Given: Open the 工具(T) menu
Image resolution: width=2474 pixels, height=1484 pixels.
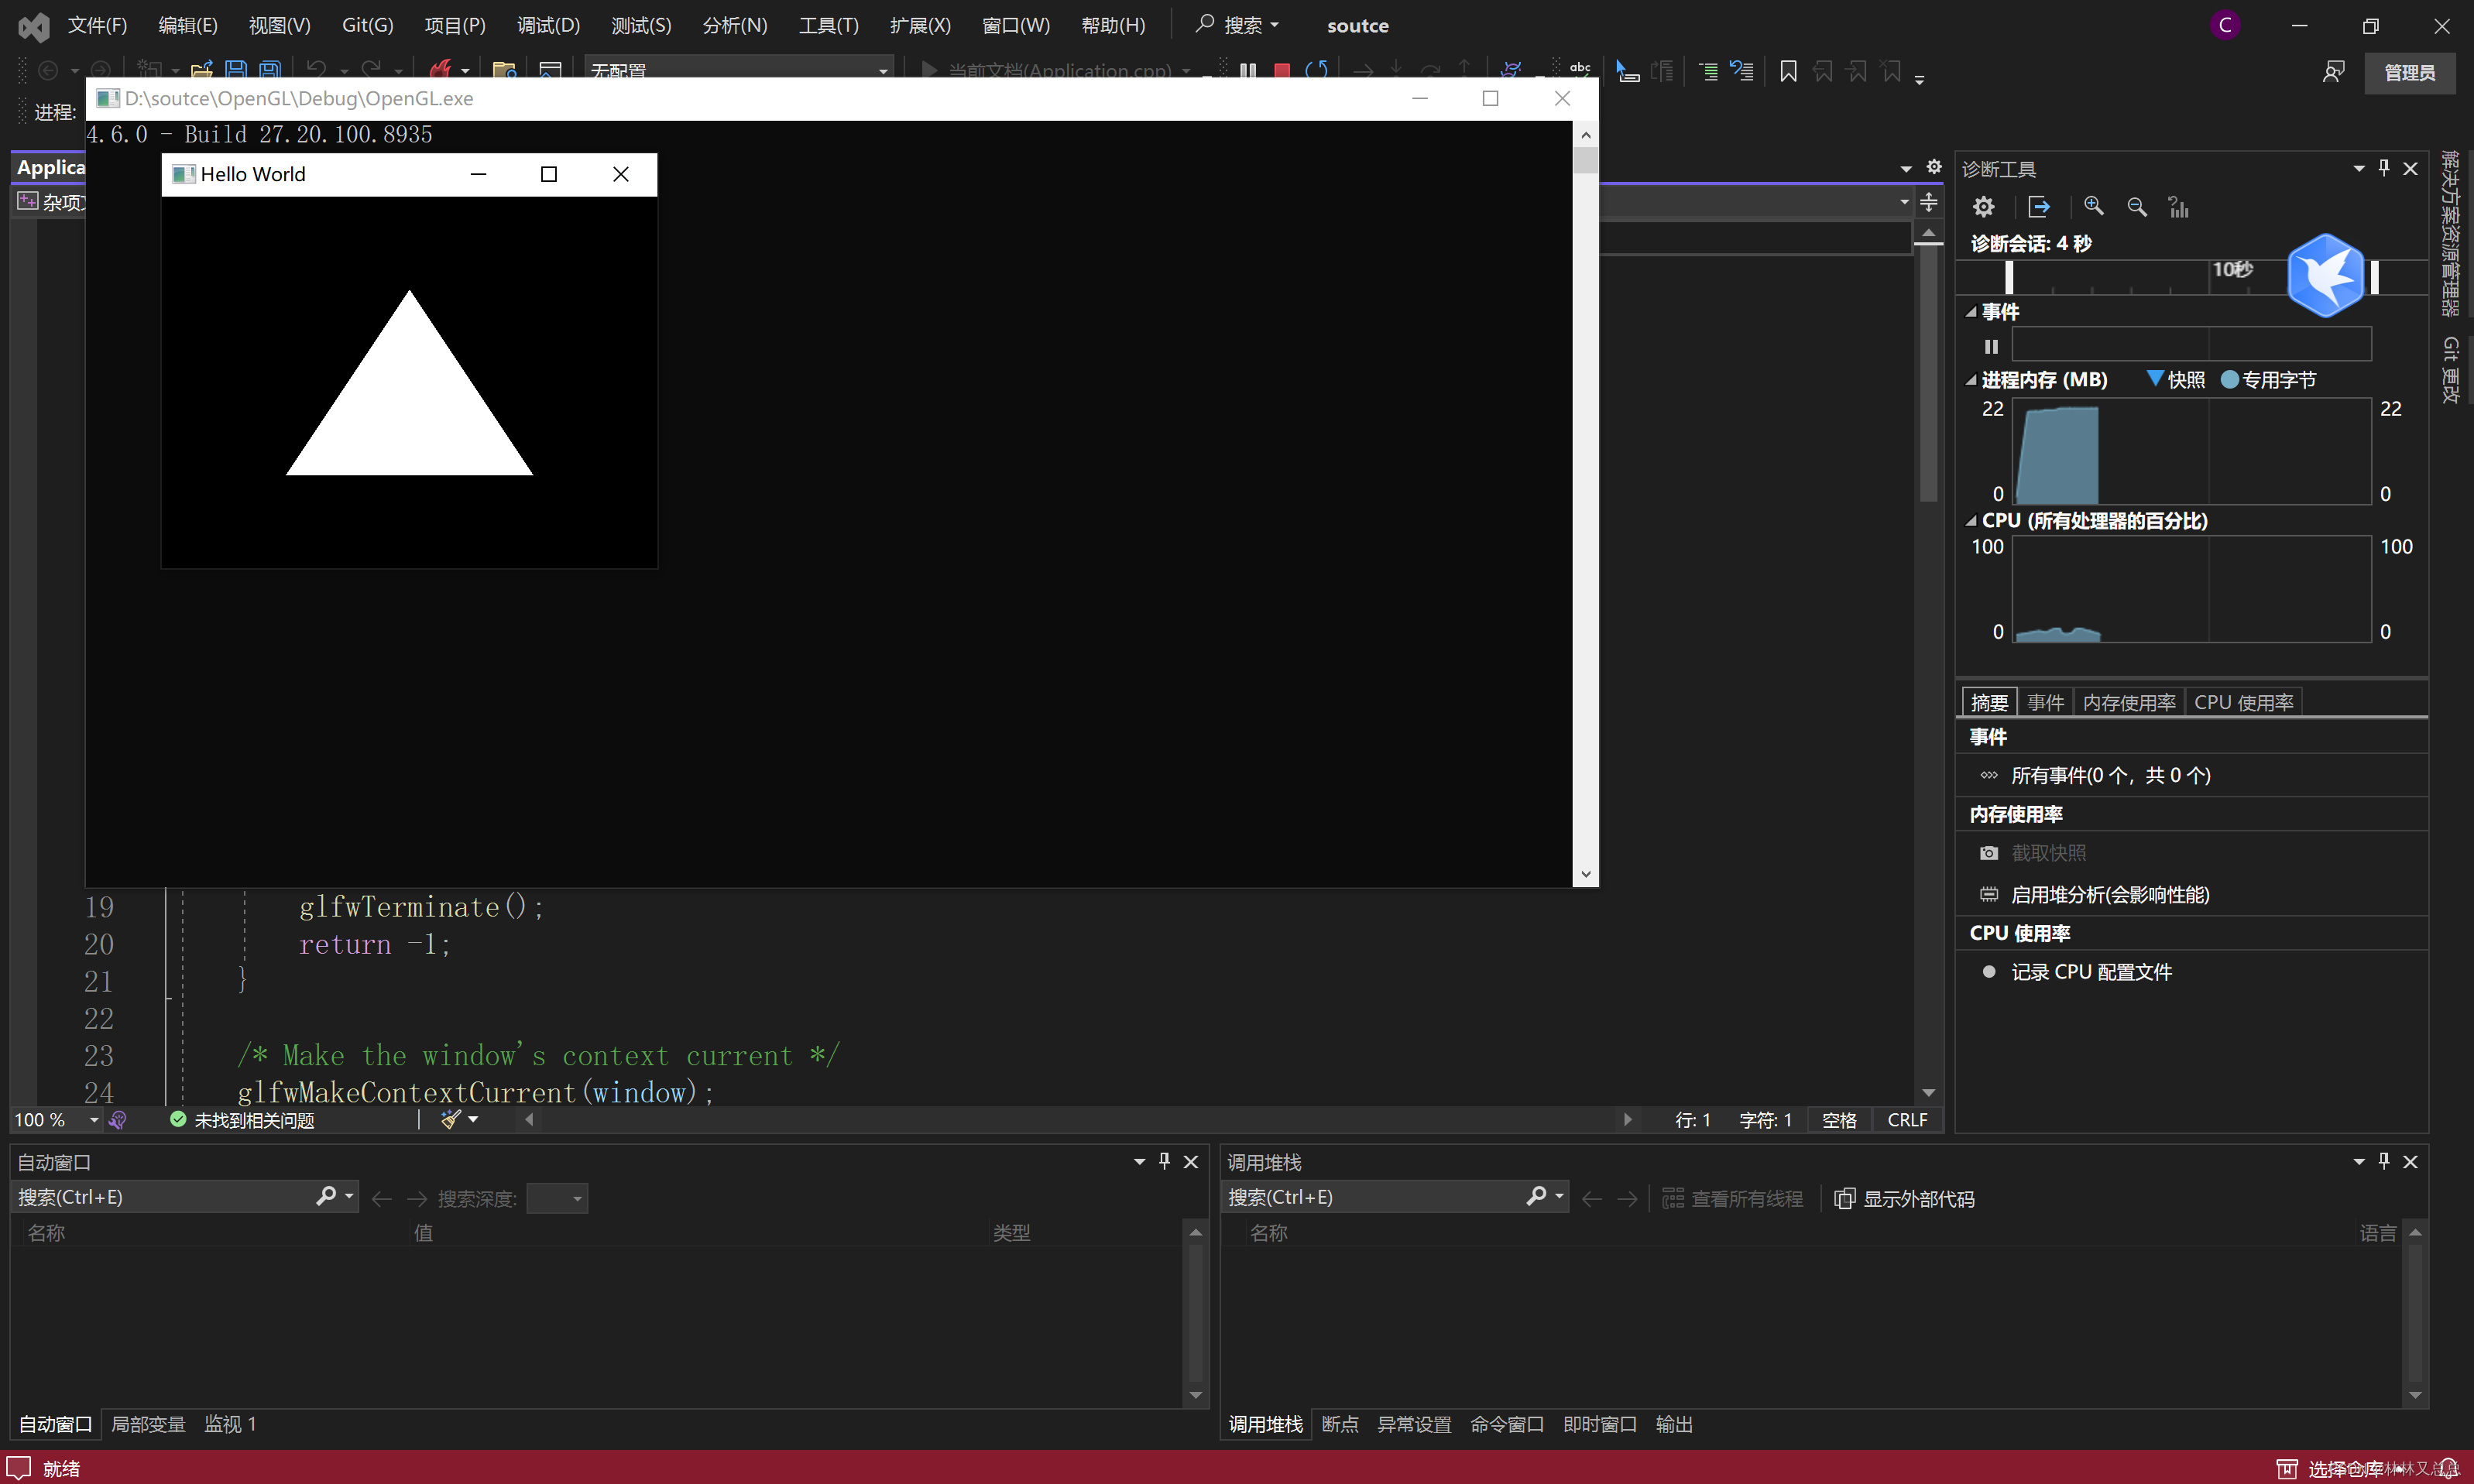Looking at the screenshot, I should pos(828,25).
